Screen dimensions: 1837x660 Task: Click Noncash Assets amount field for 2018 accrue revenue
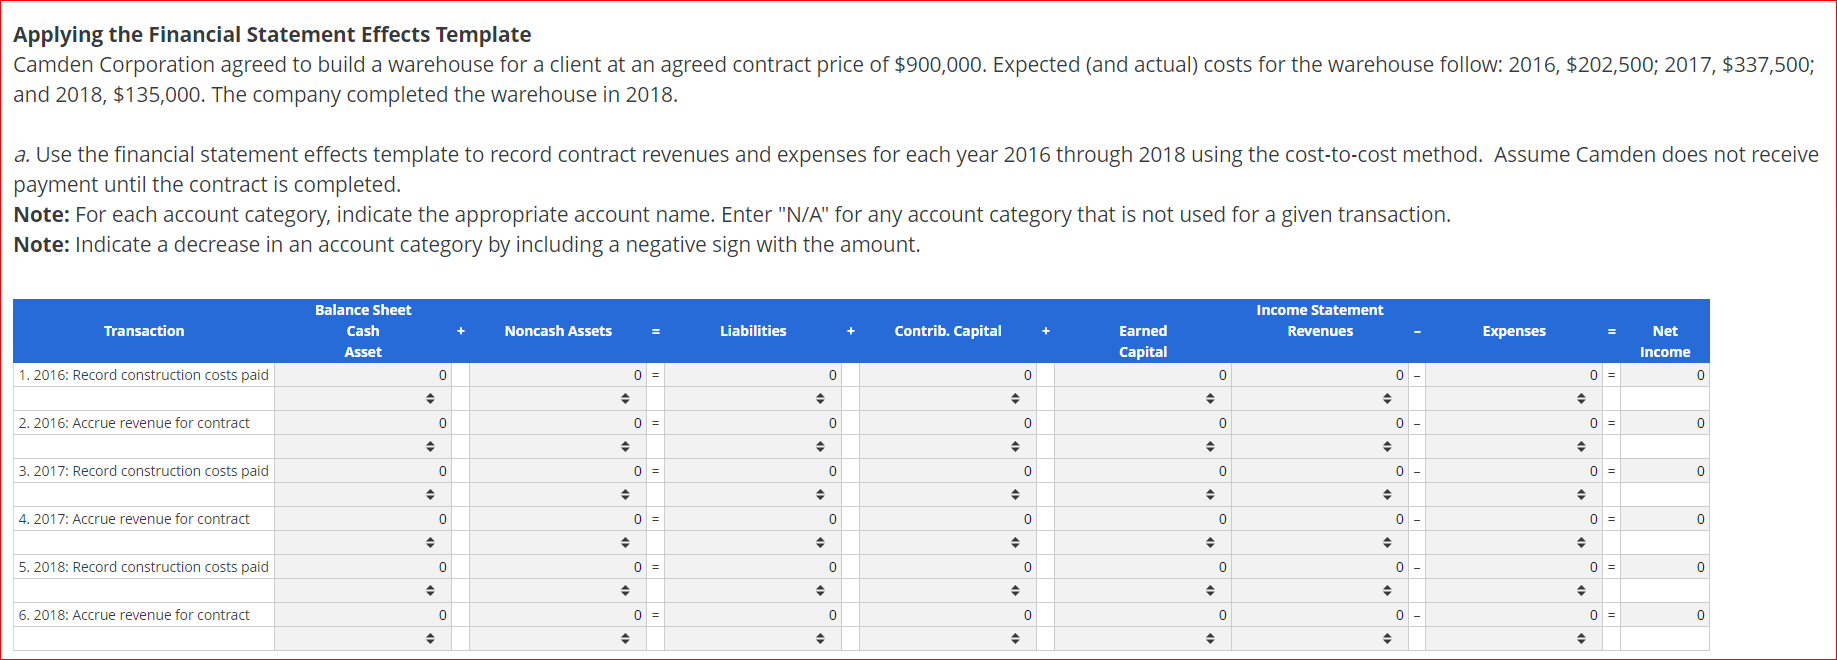[558, 615]
